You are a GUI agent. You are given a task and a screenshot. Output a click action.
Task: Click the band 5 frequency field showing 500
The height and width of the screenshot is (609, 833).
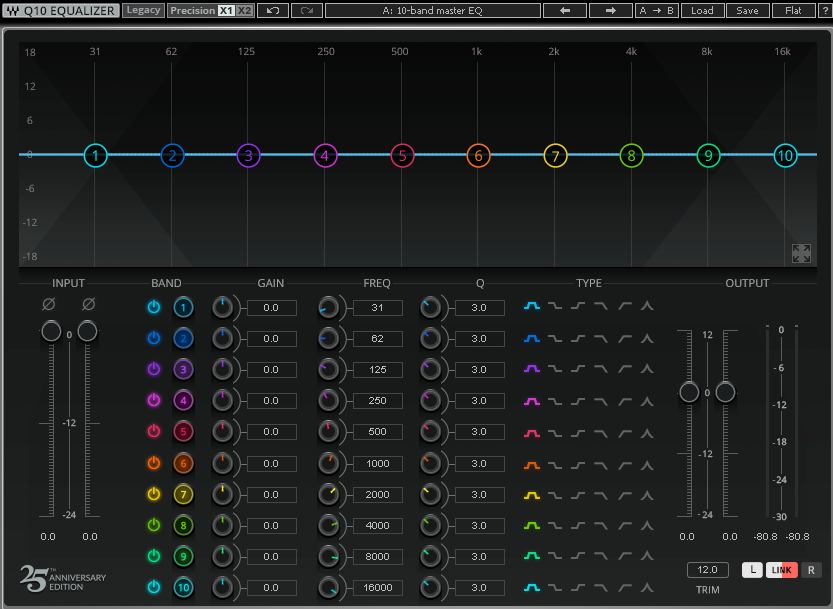click(x=378, y=432)
